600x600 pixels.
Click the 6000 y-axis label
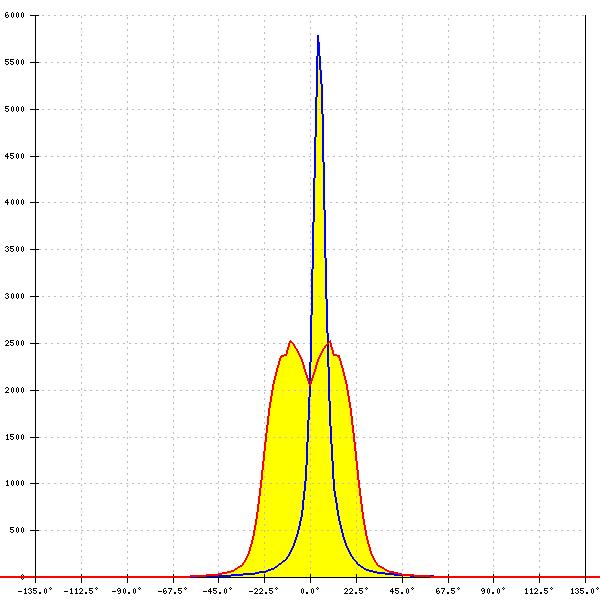(x=15, y=15)
